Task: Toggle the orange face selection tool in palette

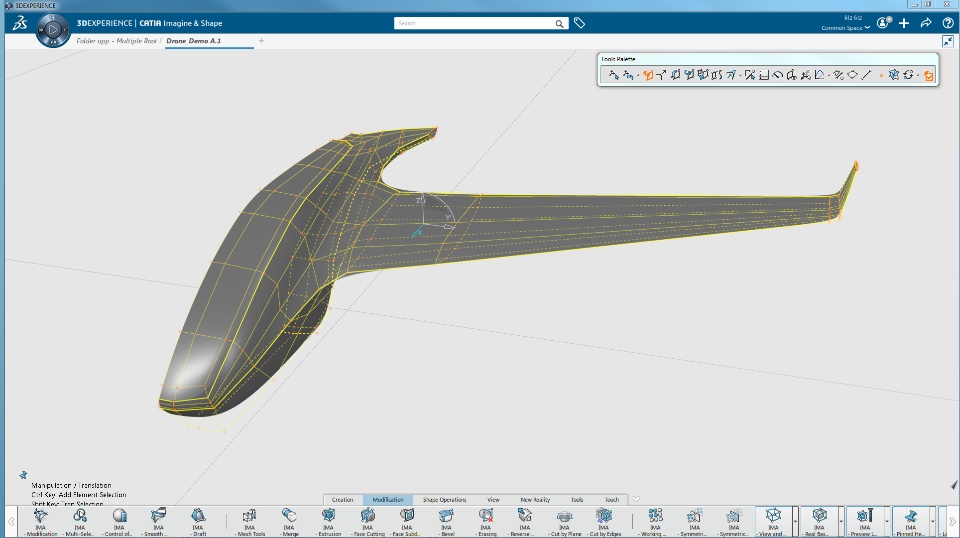Action: coord(648,75)
